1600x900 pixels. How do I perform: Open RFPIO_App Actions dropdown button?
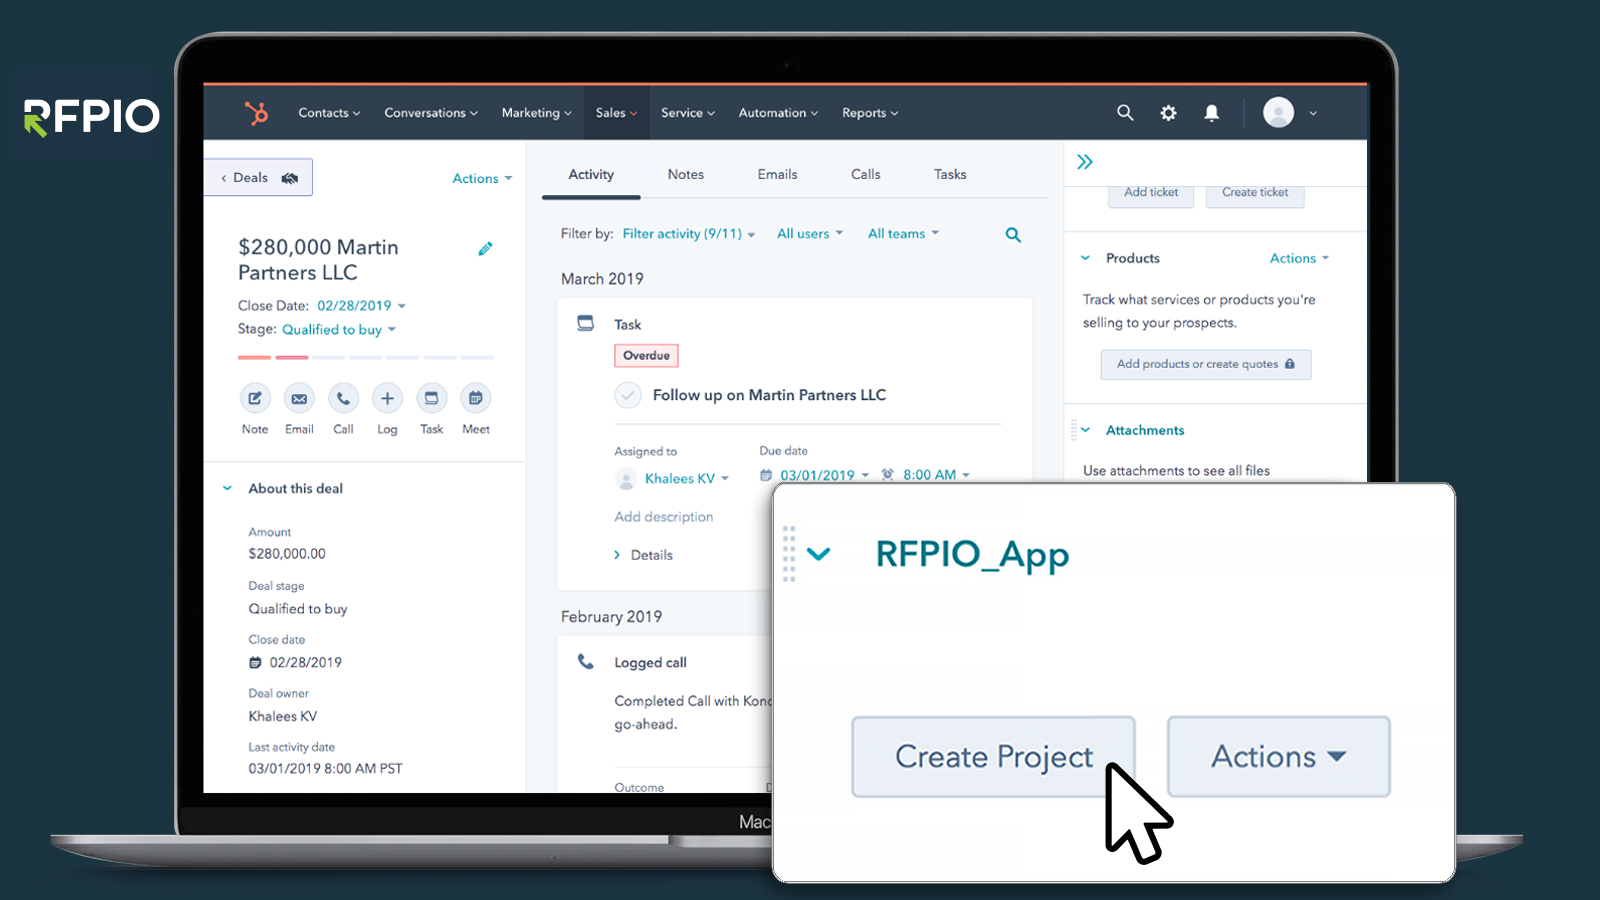pos(1279,757)
